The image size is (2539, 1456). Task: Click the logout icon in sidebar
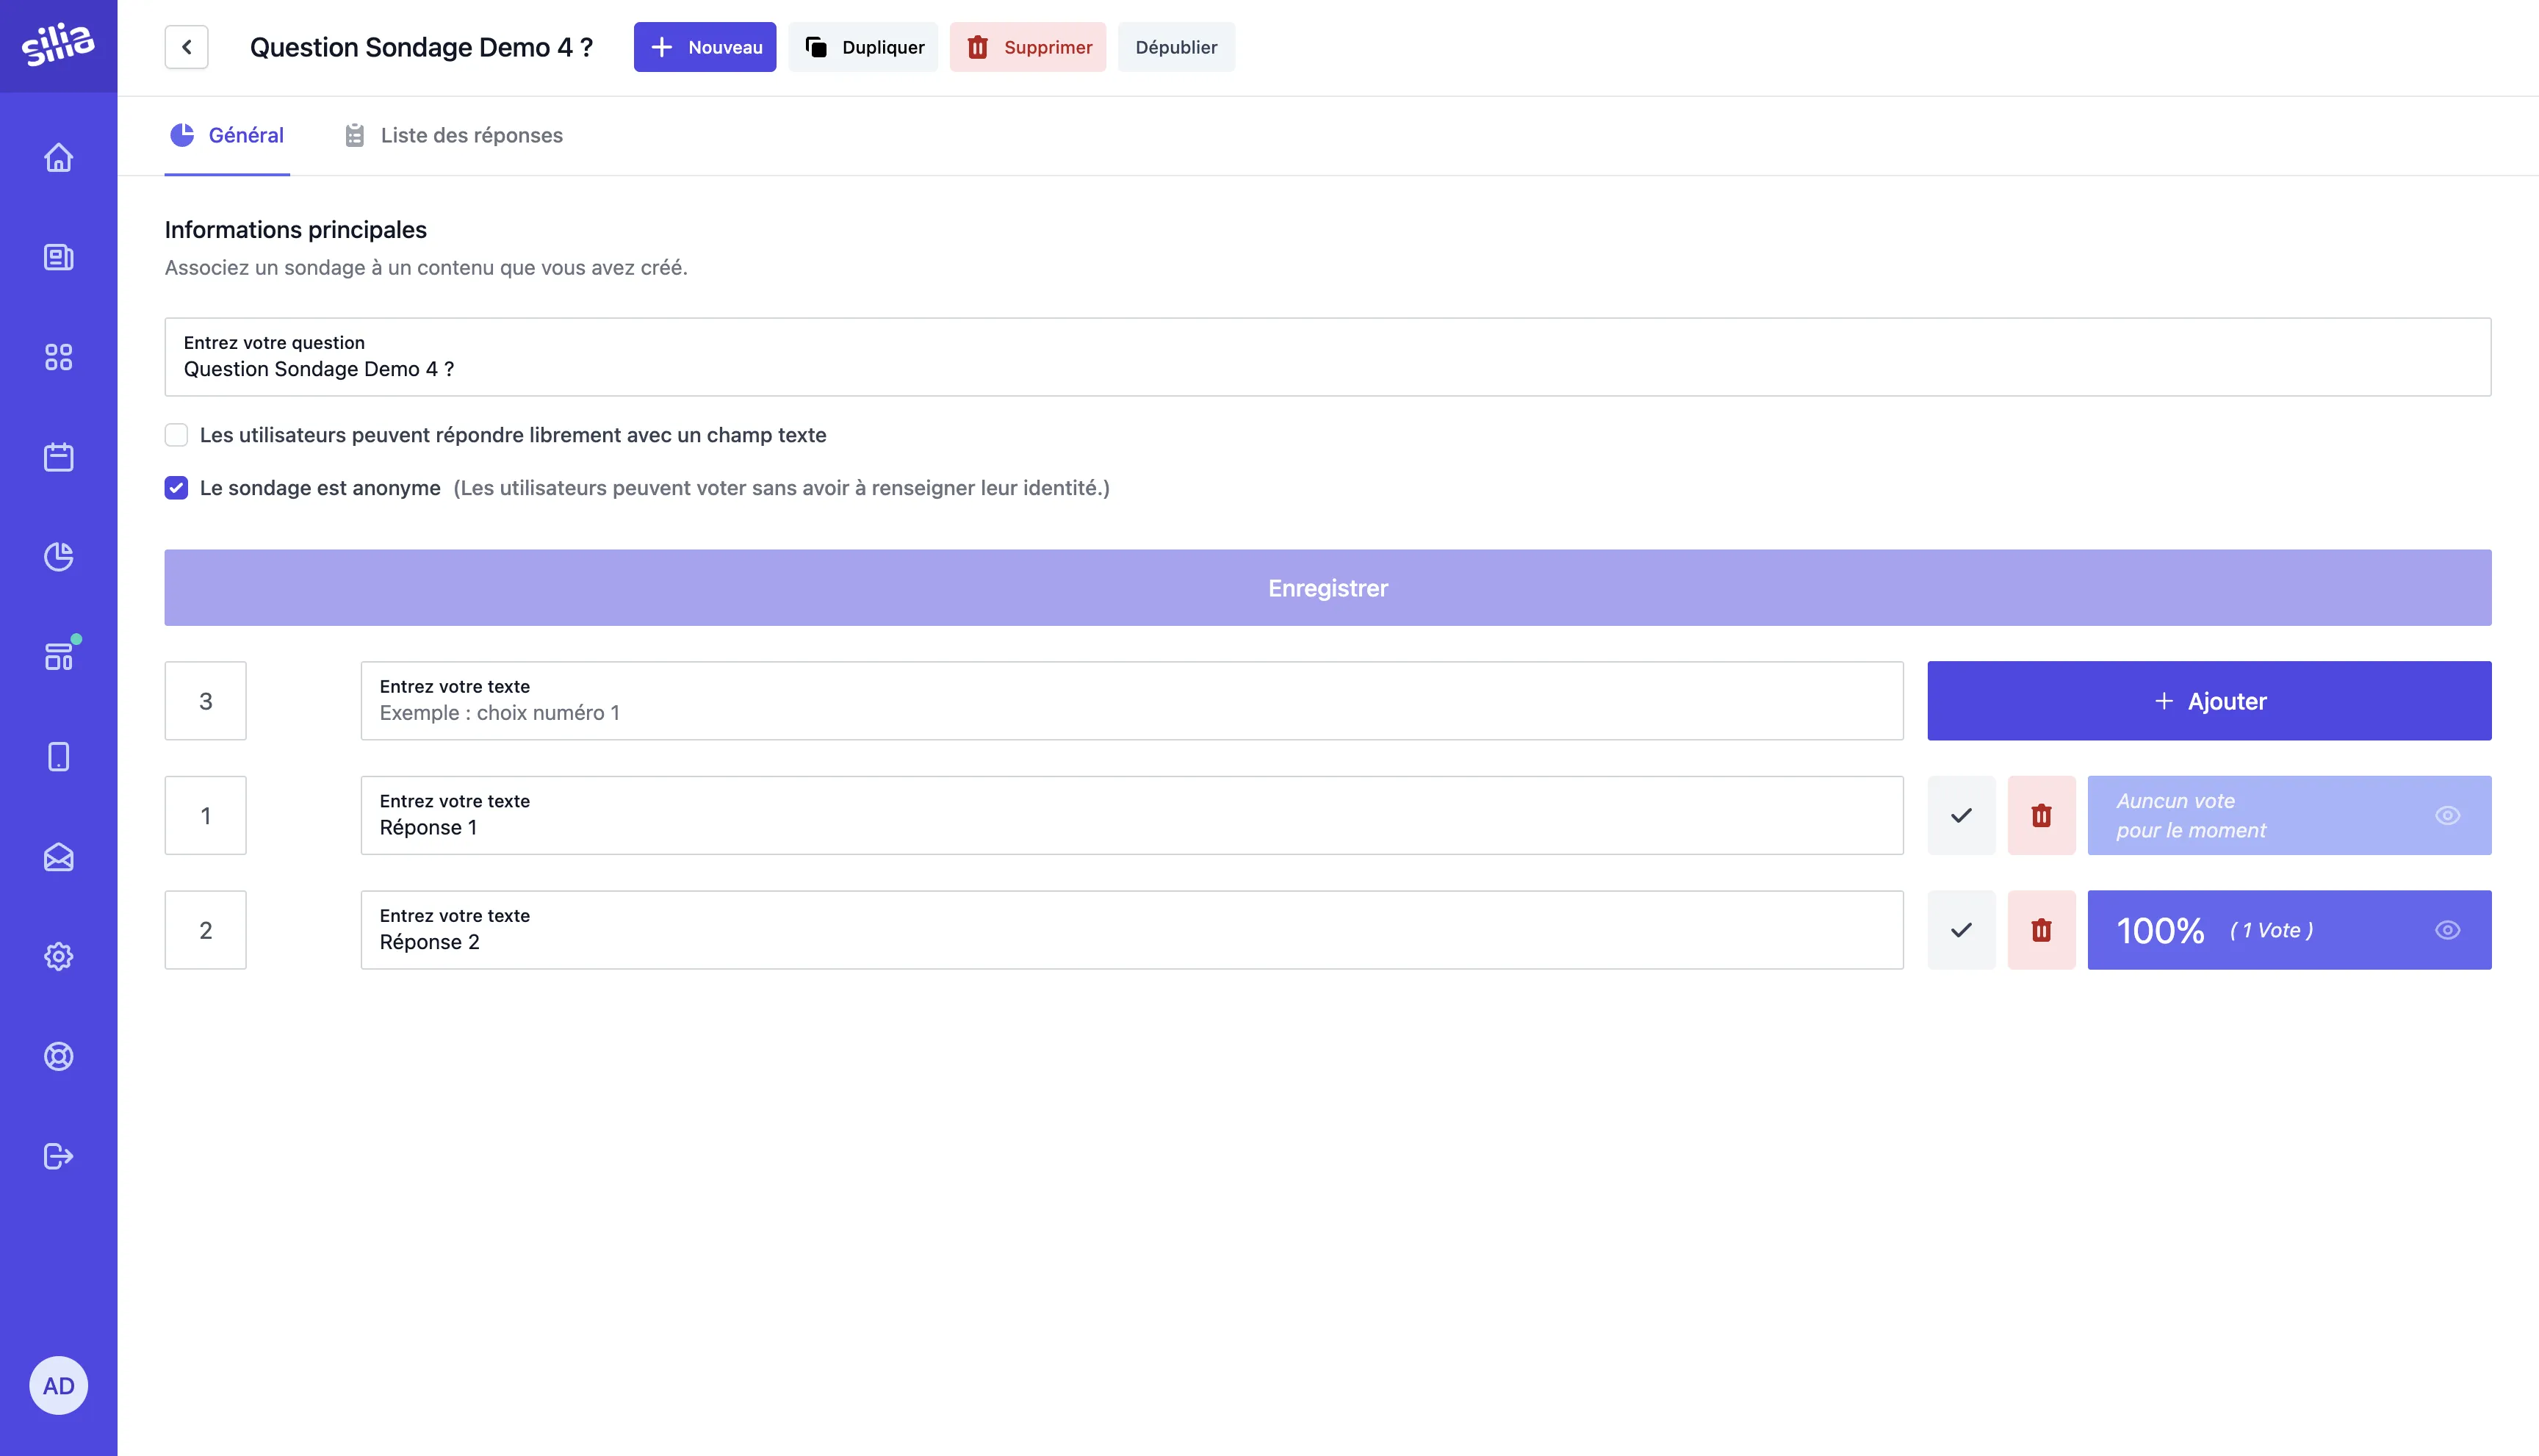point(58,1156)
